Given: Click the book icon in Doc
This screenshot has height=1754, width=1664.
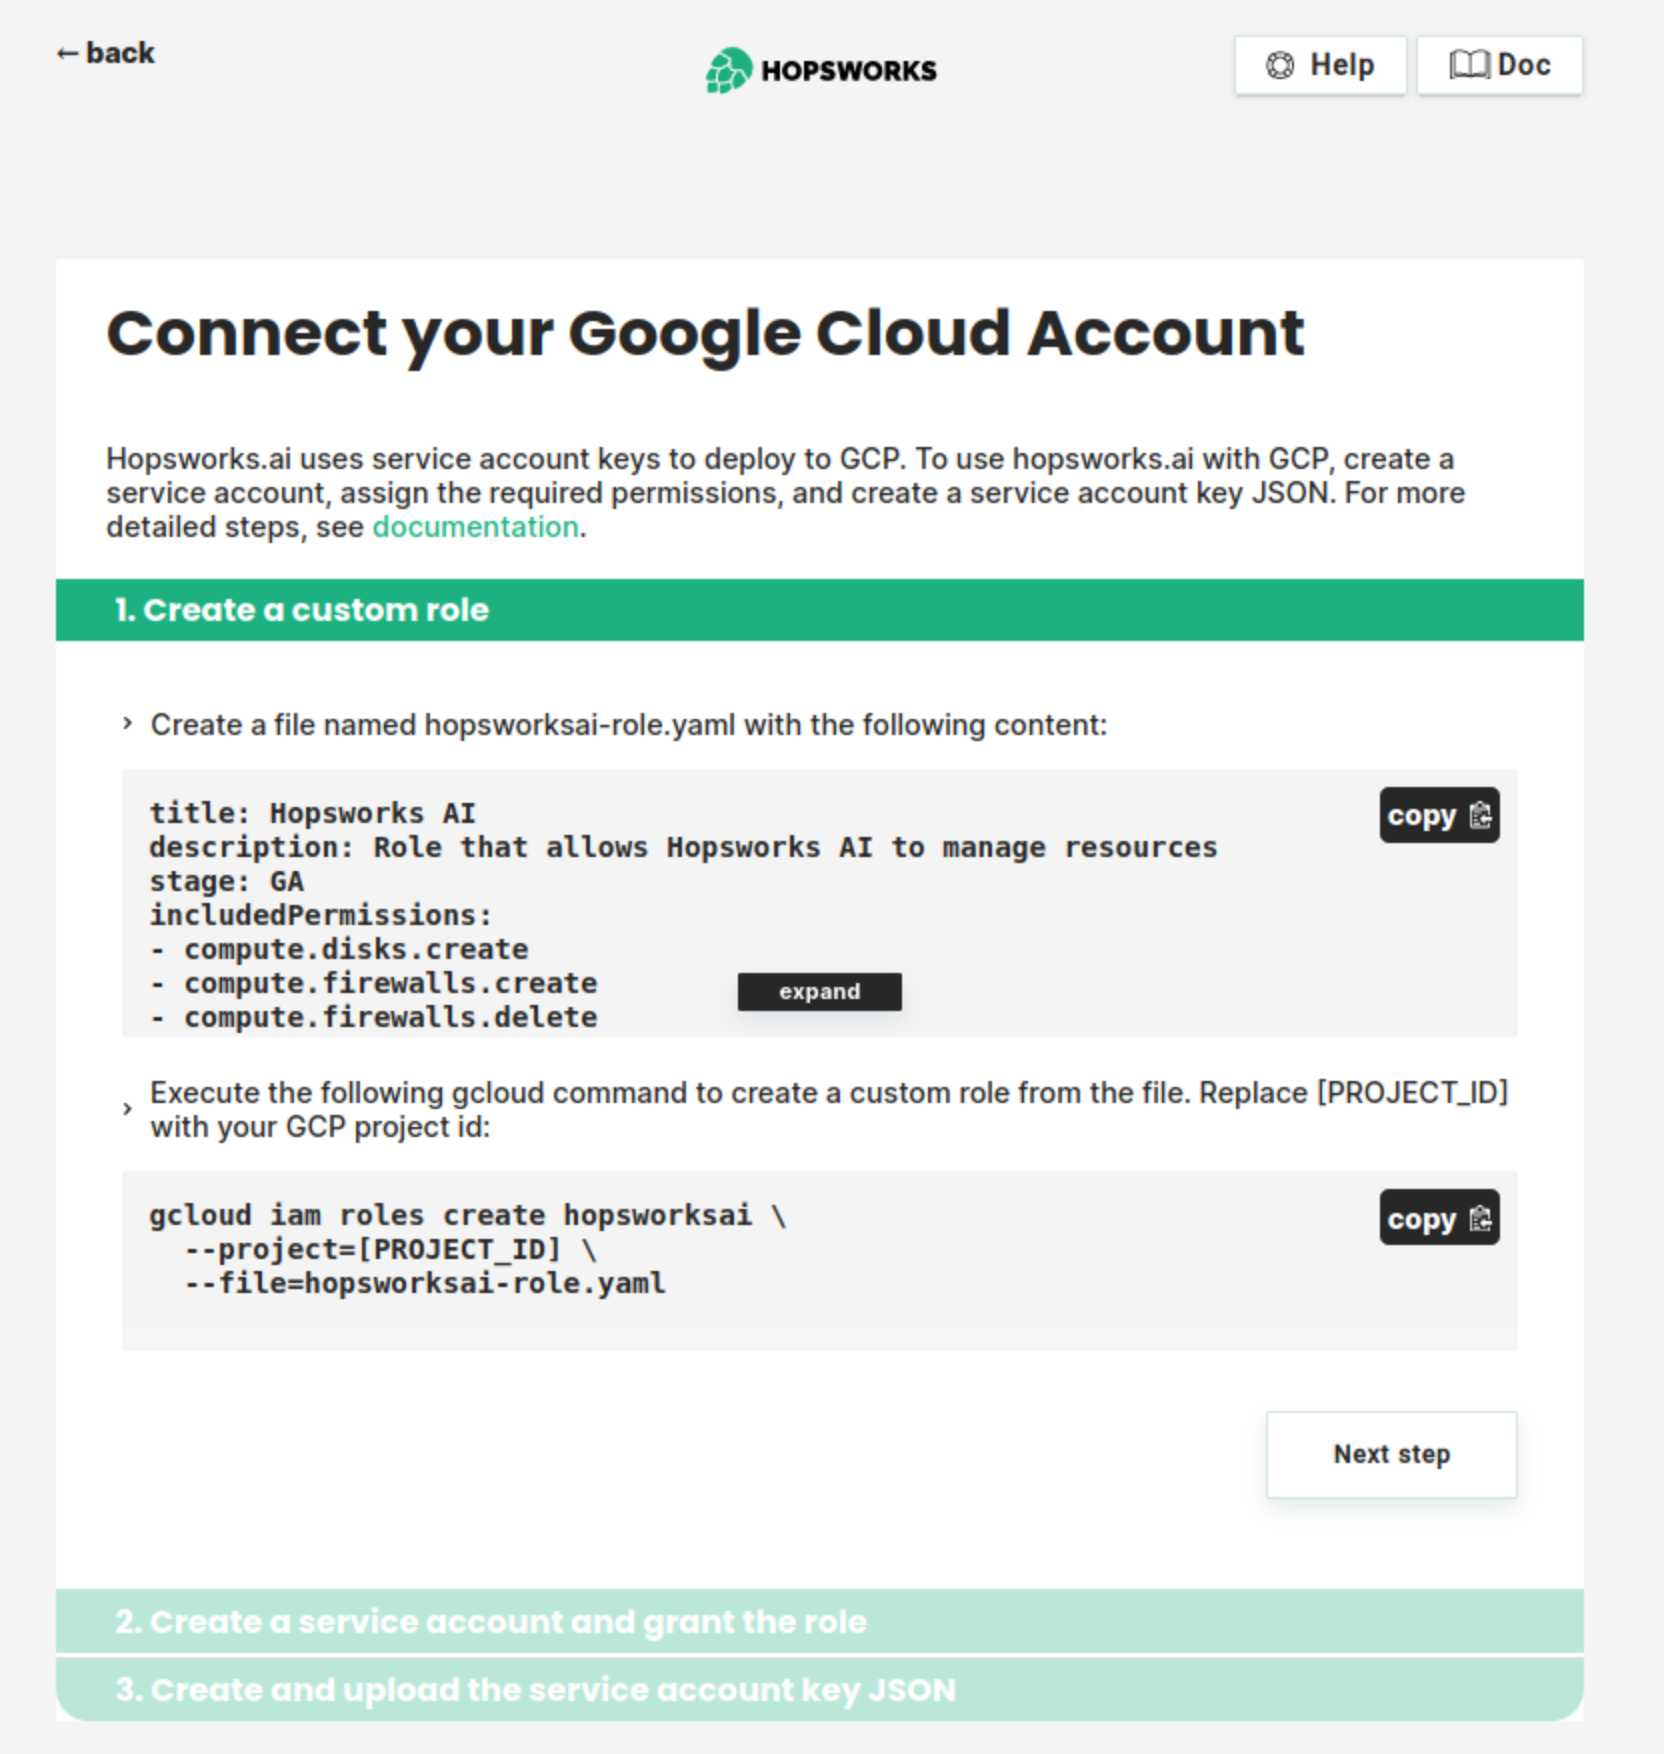Looking at the screenshot, I should click(x=1469, y=65).
